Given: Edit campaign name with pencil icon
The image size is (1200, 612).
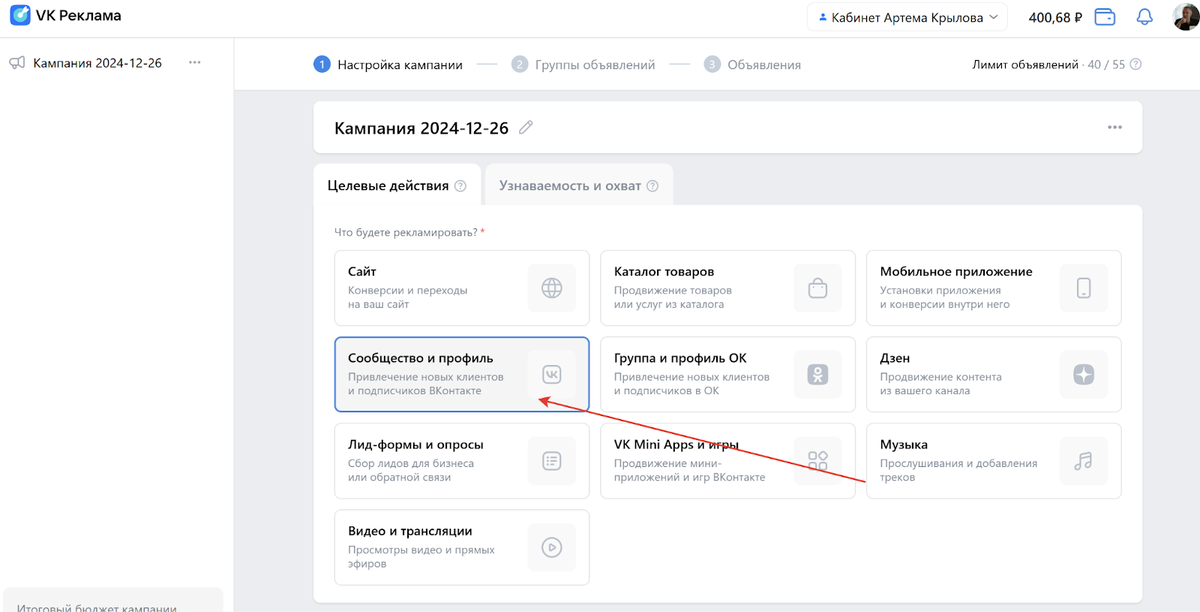Looking at the screenshot, I should 526,127.
